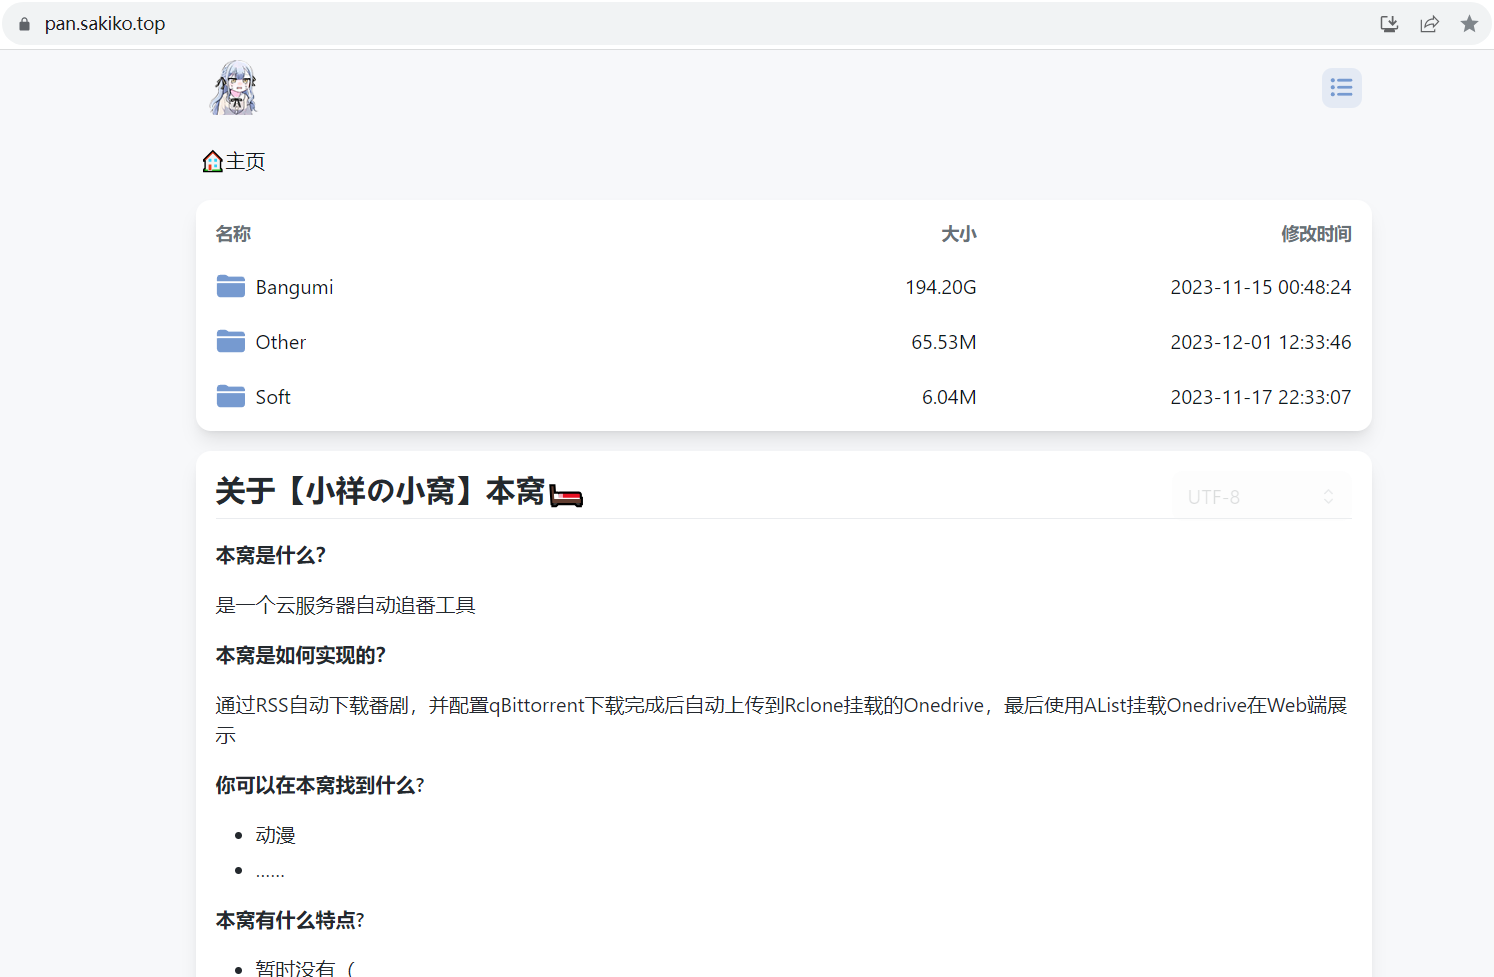Go to 主页 breadcrumb link
The height and width of the screenshot is (977, 1494).
click(x=245, y=162)
